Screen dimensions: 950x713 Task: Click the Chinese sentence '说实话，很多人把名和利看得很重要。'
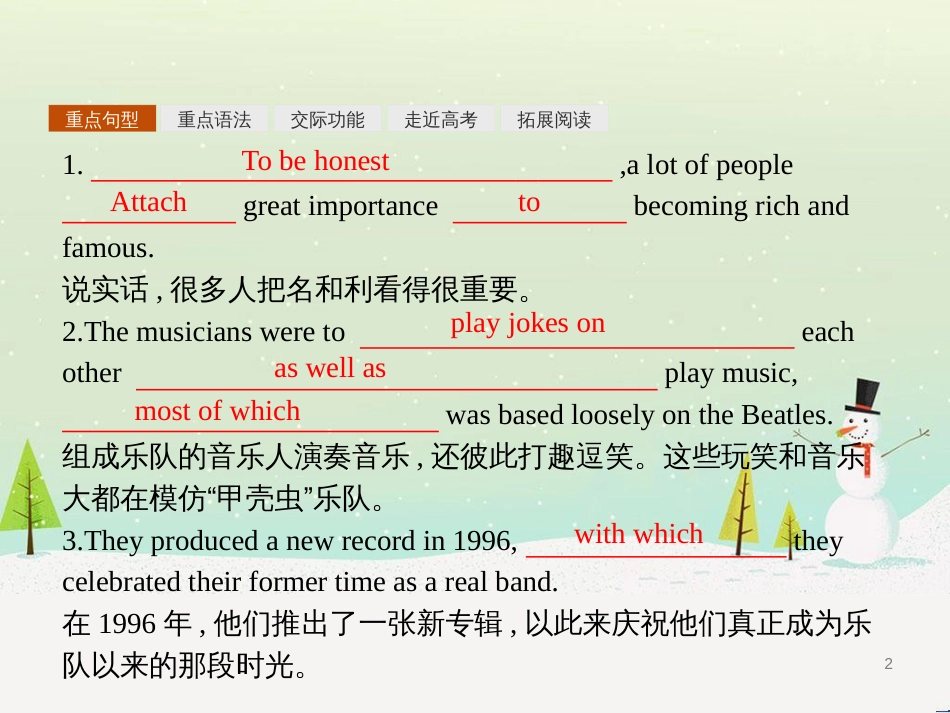tap(297, 289)
